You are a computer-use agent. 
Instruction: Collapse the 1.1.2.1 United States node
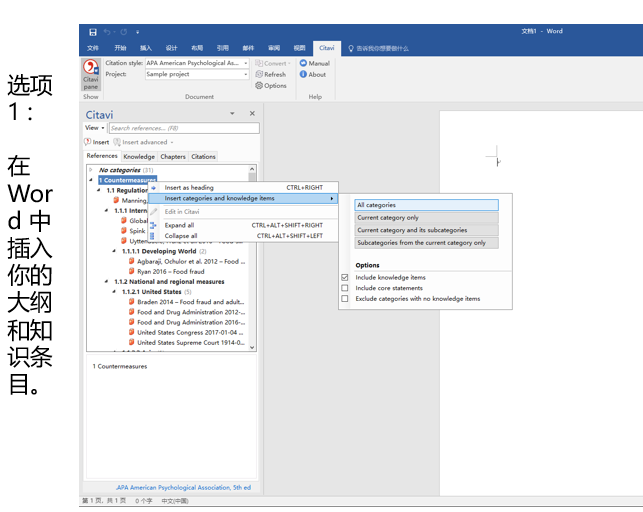click(114, 291)
